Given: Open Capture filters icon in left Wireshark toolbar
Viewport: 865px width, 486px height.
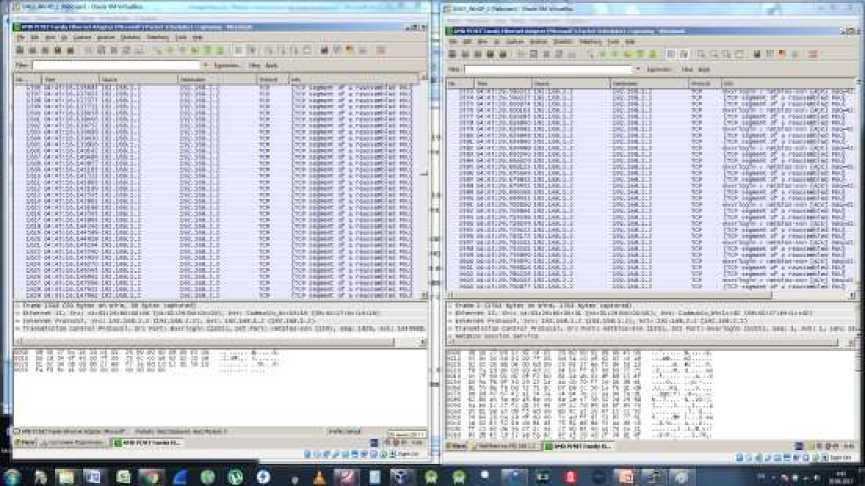Looking at the screenshot, I should point(324,51).
